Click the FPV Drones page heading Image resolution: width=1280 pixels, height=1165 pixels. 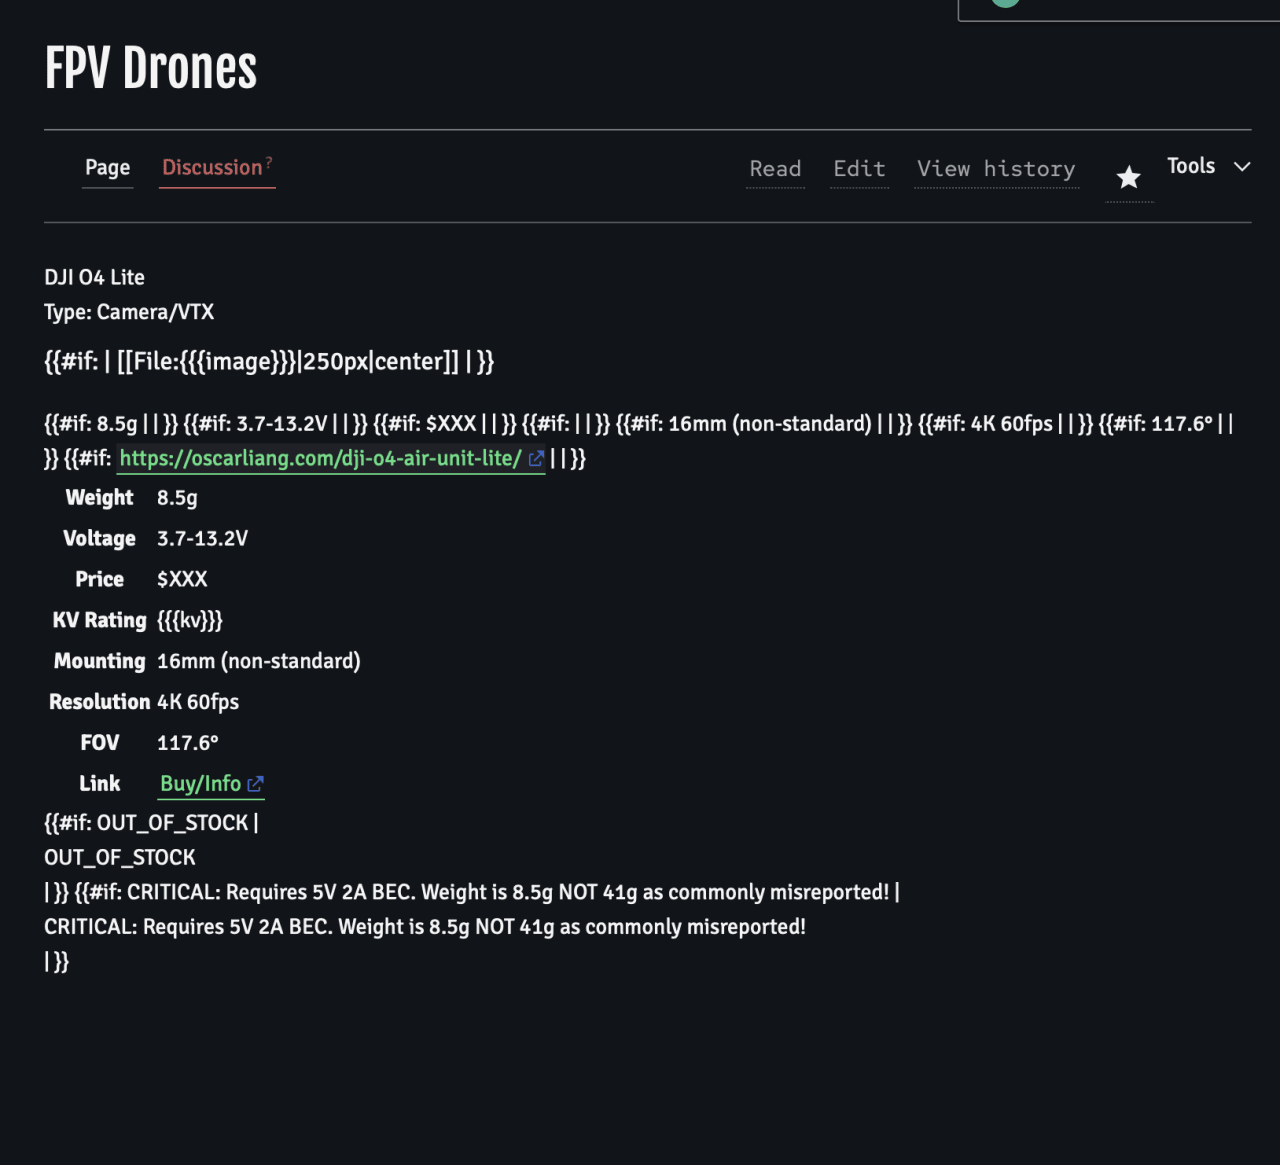tap(150, 67)
